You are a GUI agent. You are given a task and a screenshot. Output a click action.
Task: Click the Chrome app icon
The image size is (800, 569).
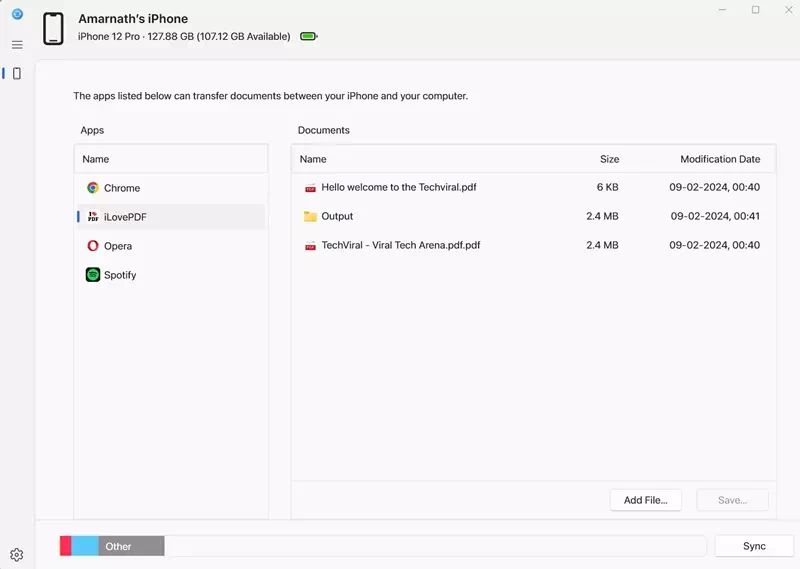tap(93, 188)
